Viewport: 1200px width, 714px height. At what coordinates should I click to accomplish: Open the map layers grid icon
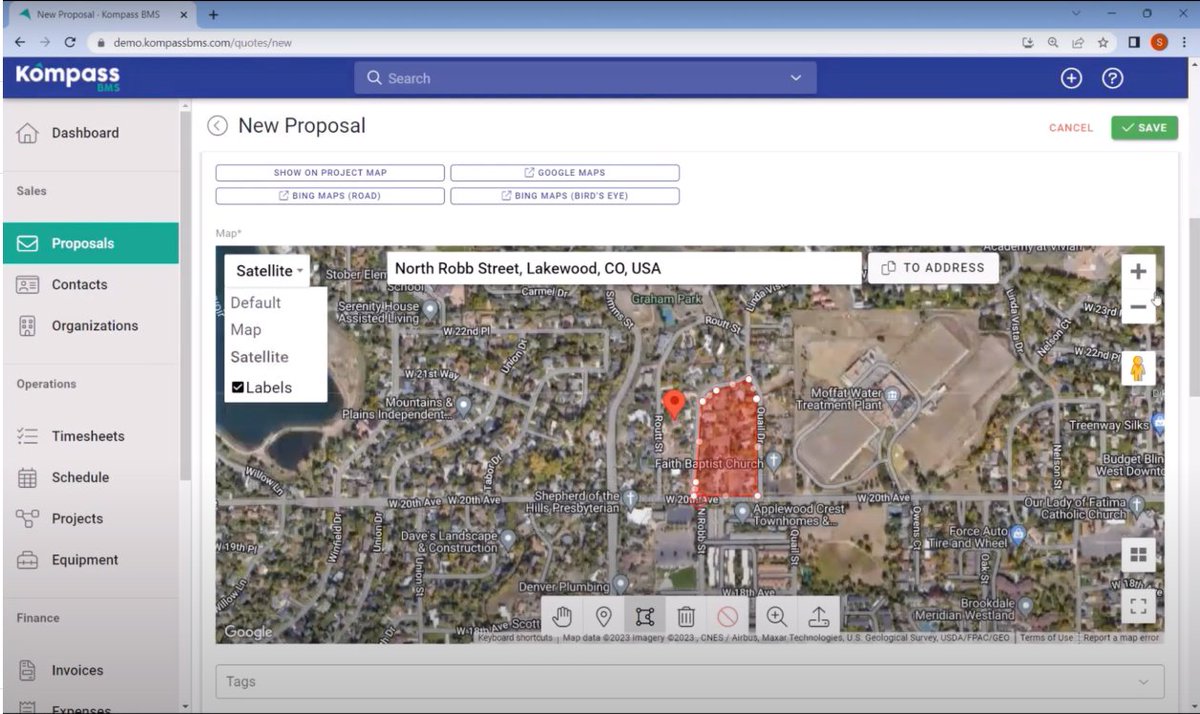1138,552
